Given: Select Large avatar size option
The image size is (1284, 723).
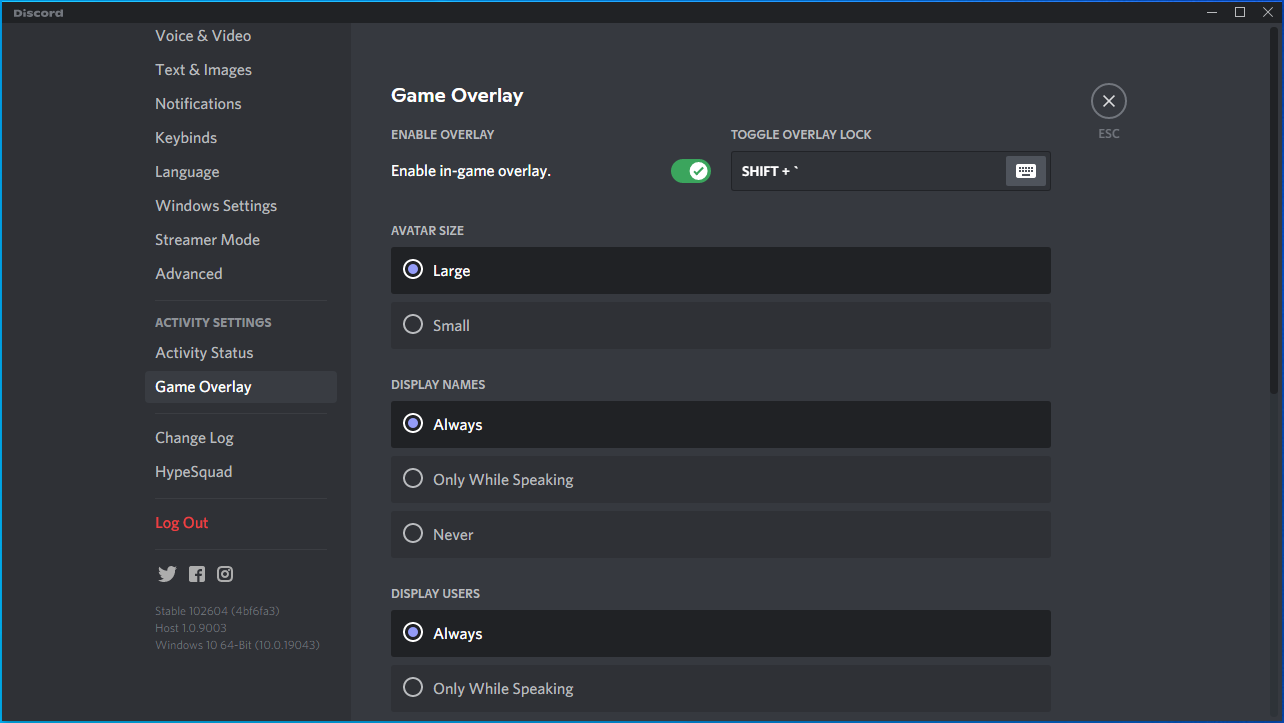Looking at the screenshot, I should (x=413, y=270).
